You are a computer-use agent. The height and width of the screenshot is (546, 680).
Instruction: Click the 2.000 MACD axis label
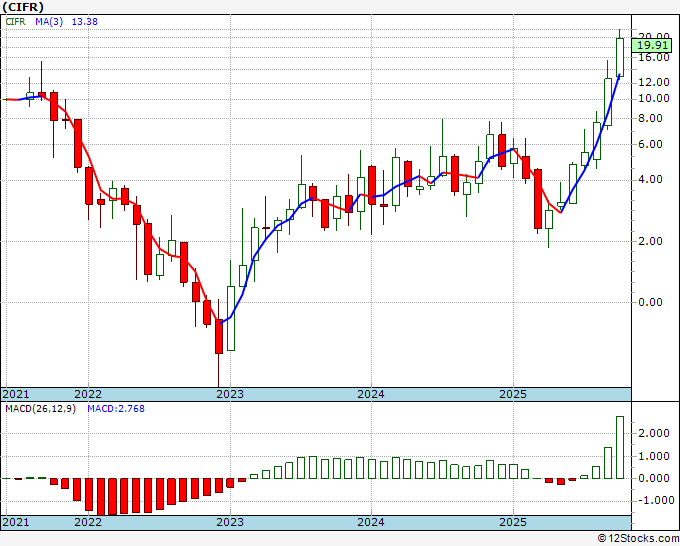(653, 433)
